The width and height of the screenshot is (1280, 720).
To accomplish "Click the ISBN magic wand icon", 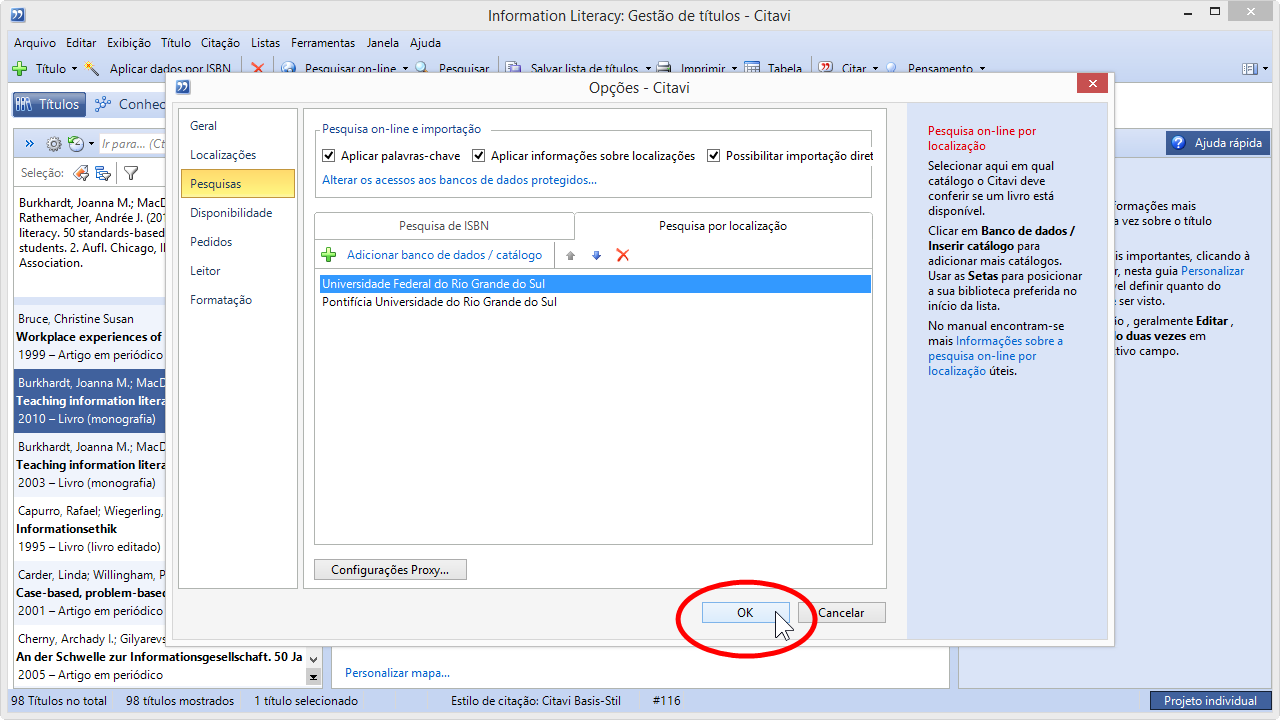I will (93, 69).
